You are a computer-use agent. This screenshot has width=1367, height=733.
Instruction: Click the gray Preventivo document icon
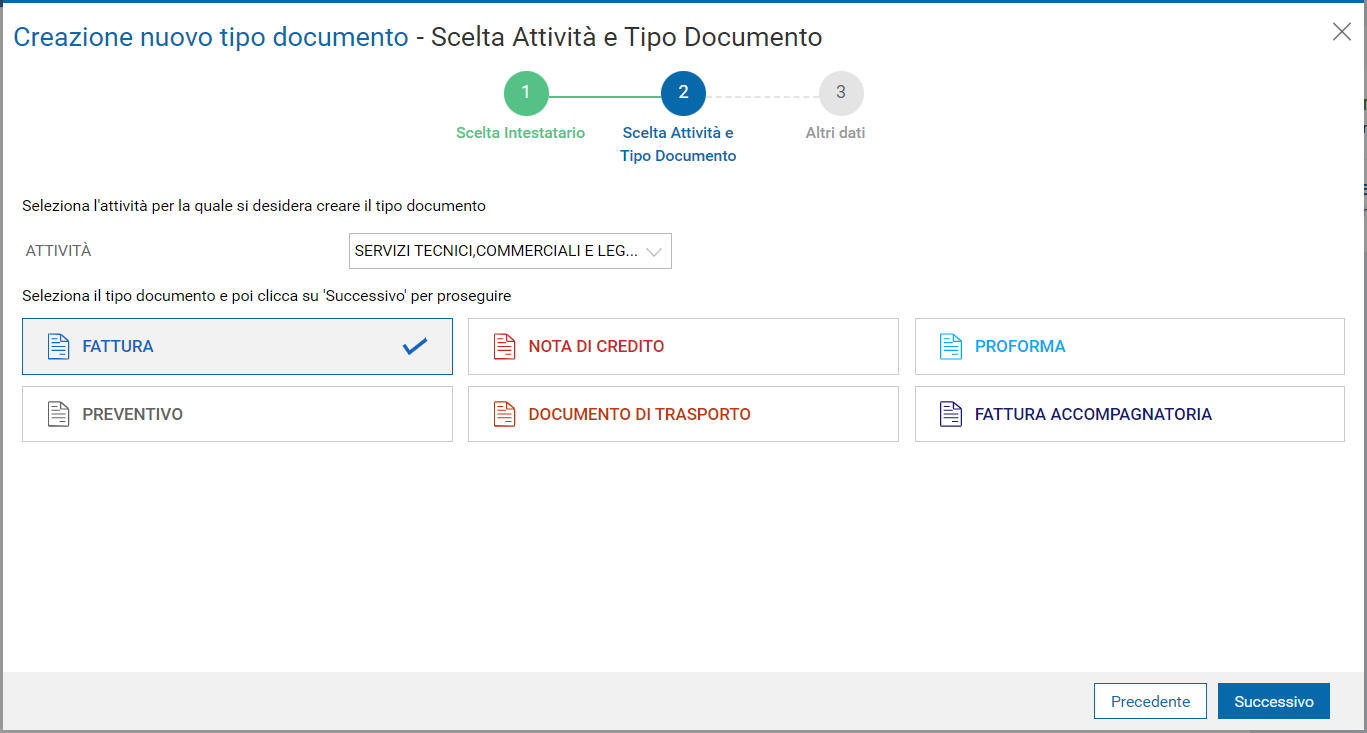[x=59, y=414]
